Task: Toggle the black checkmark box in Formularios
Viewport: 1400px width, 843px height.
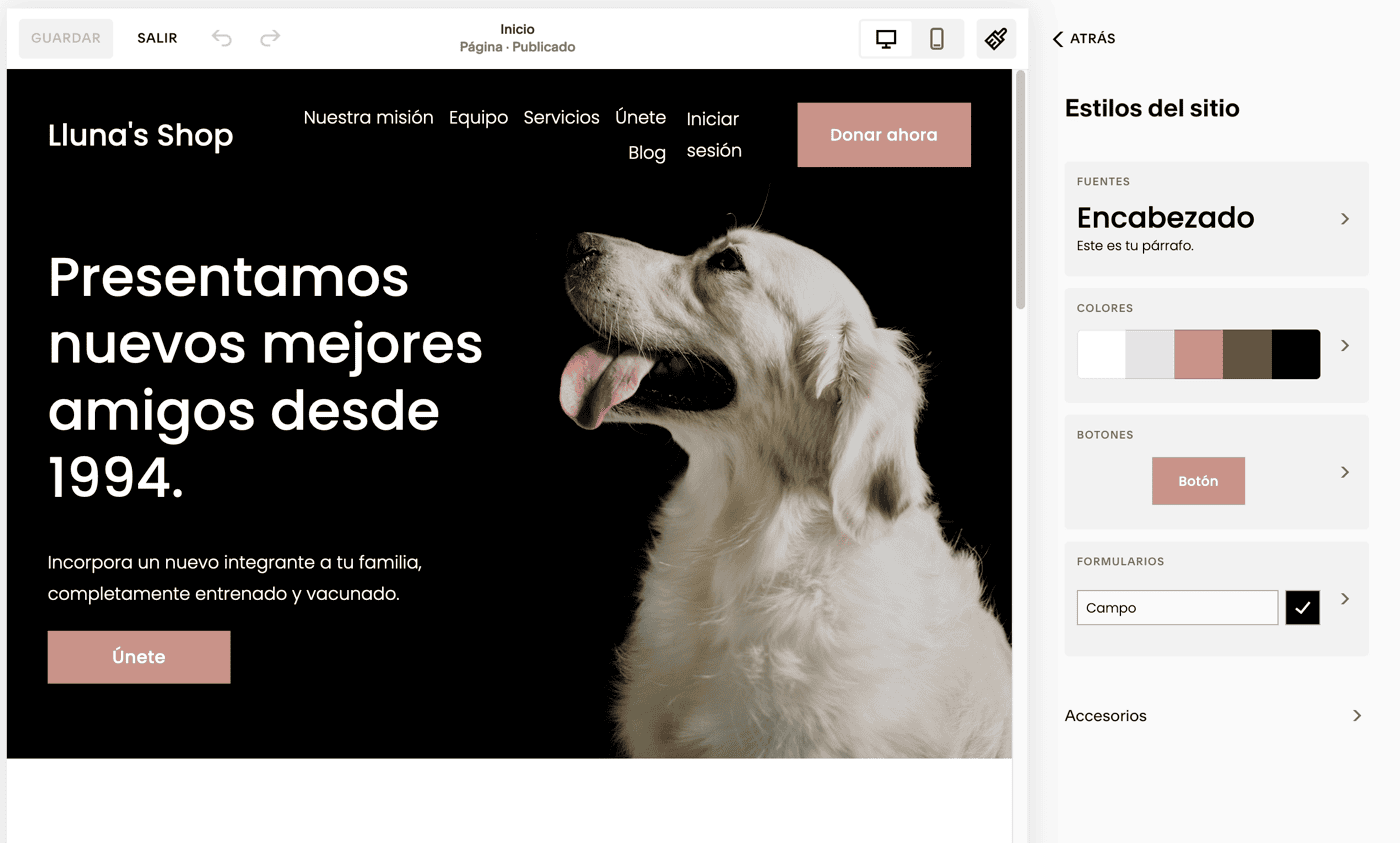Action: 1303,607
